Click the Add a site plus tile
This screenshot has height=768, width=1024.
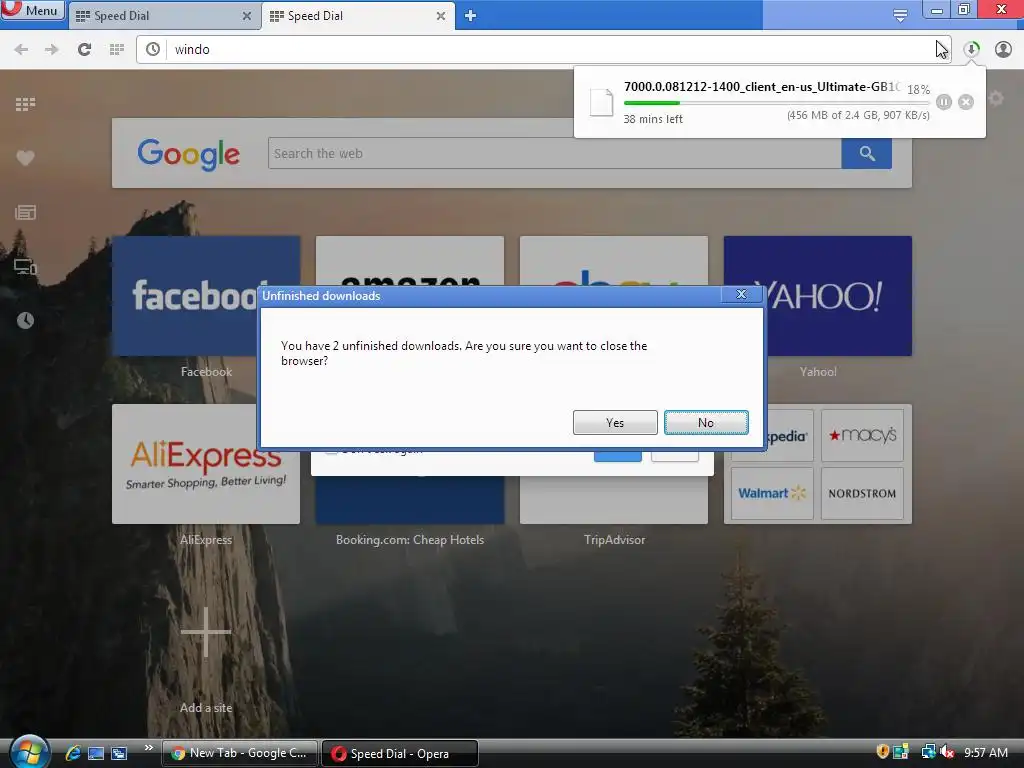tap(206, 632)
